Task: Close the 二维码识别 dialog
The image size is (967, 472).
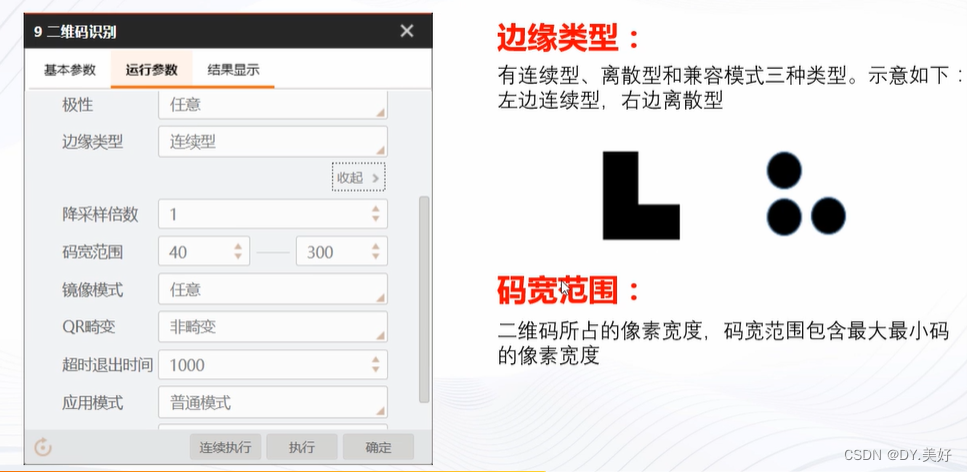Action: pyautogui.click(x=406, y=31)
